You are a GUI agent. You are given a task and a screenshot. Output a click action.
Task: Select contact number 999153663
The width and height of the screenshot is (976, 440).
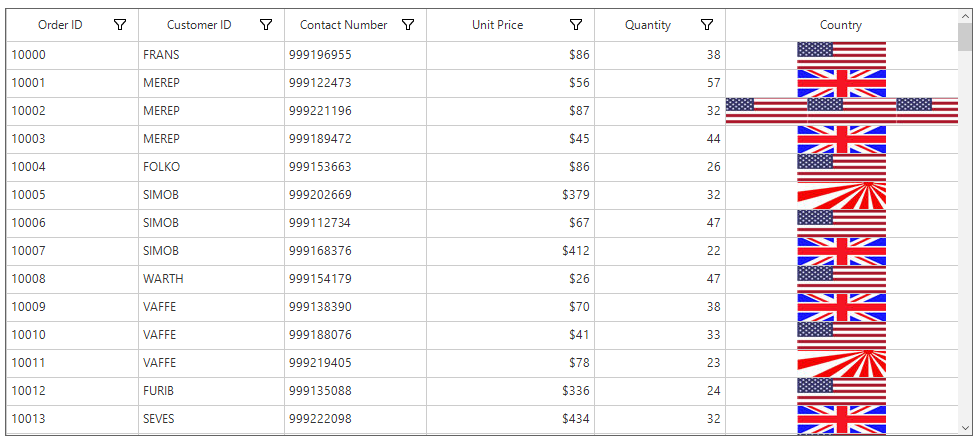tap(355, 167)
